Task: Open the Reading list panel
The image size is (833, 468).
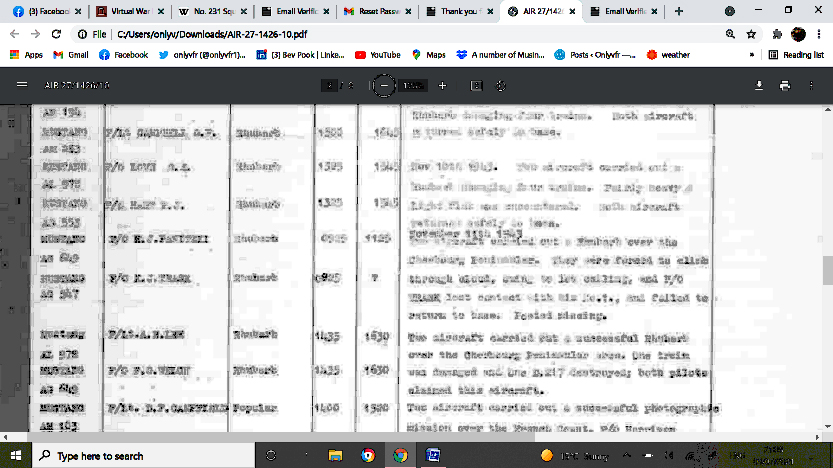Action: coord(796,55)
